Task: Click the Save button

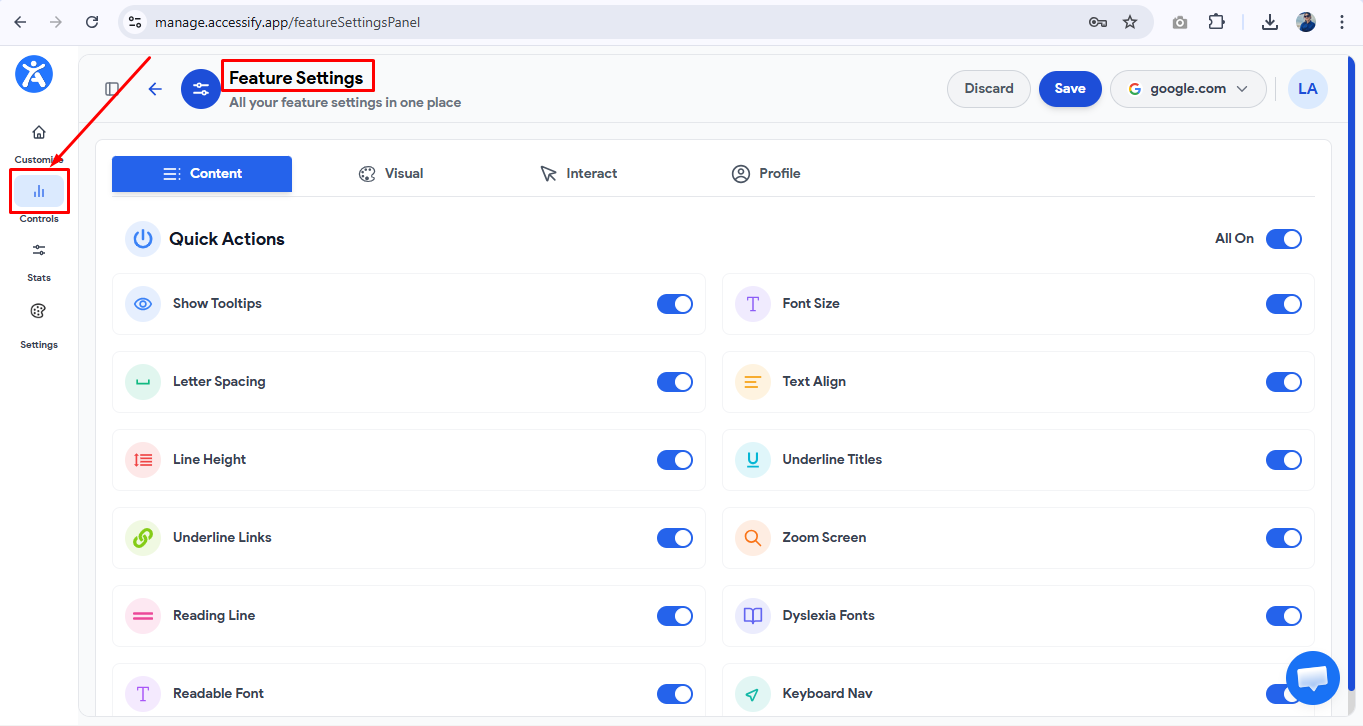Action: 1070,88
